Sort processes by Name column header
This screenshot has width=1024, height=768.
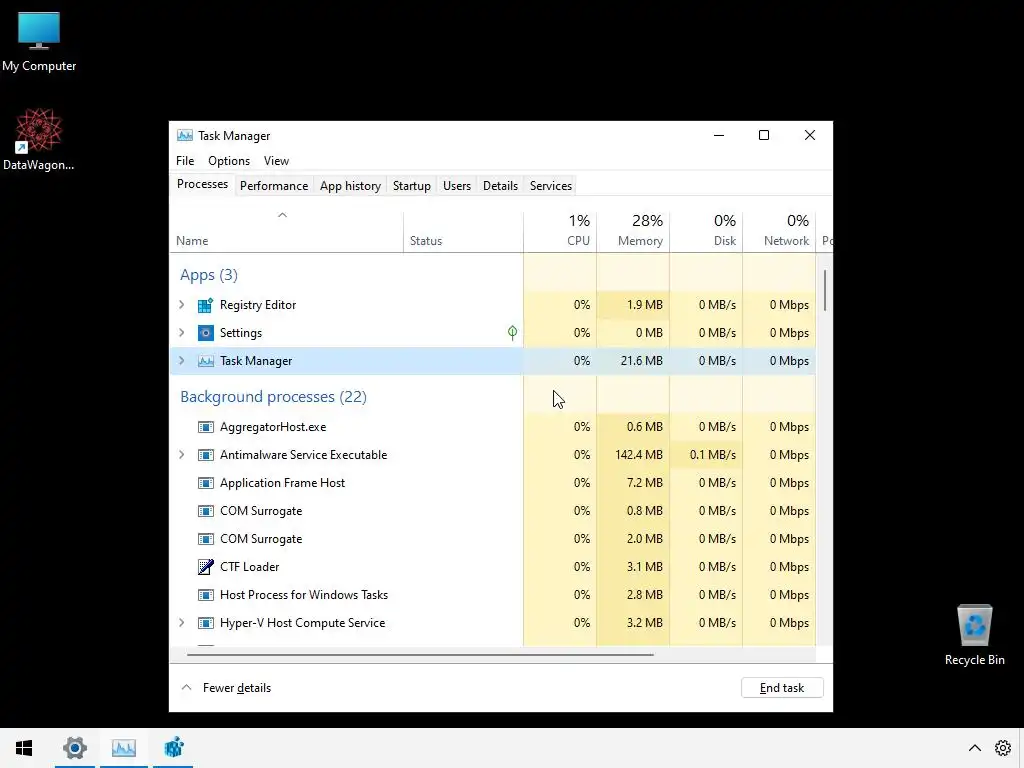(287, 232)
